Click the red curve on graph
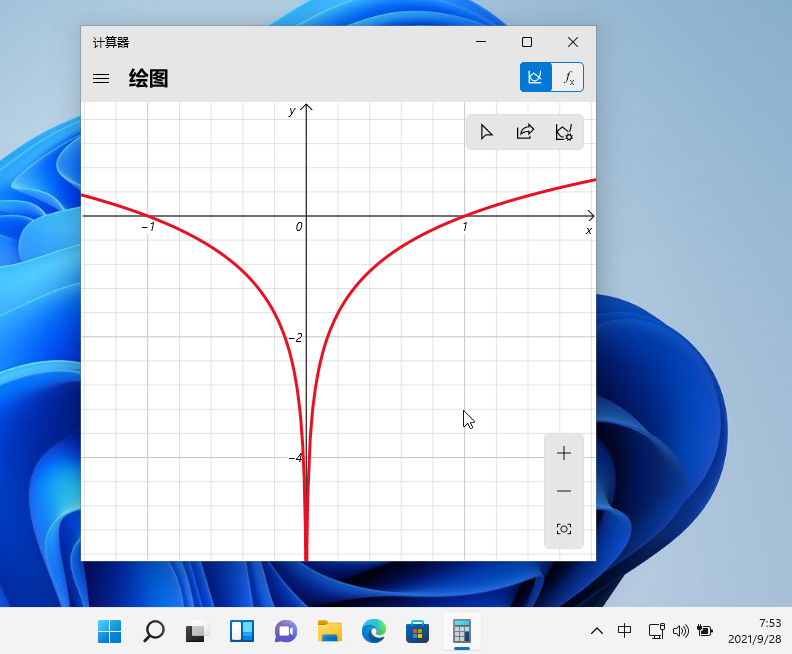Image resolution: width=792 pixels, height=654 pixels. click(x=367, y=273)
